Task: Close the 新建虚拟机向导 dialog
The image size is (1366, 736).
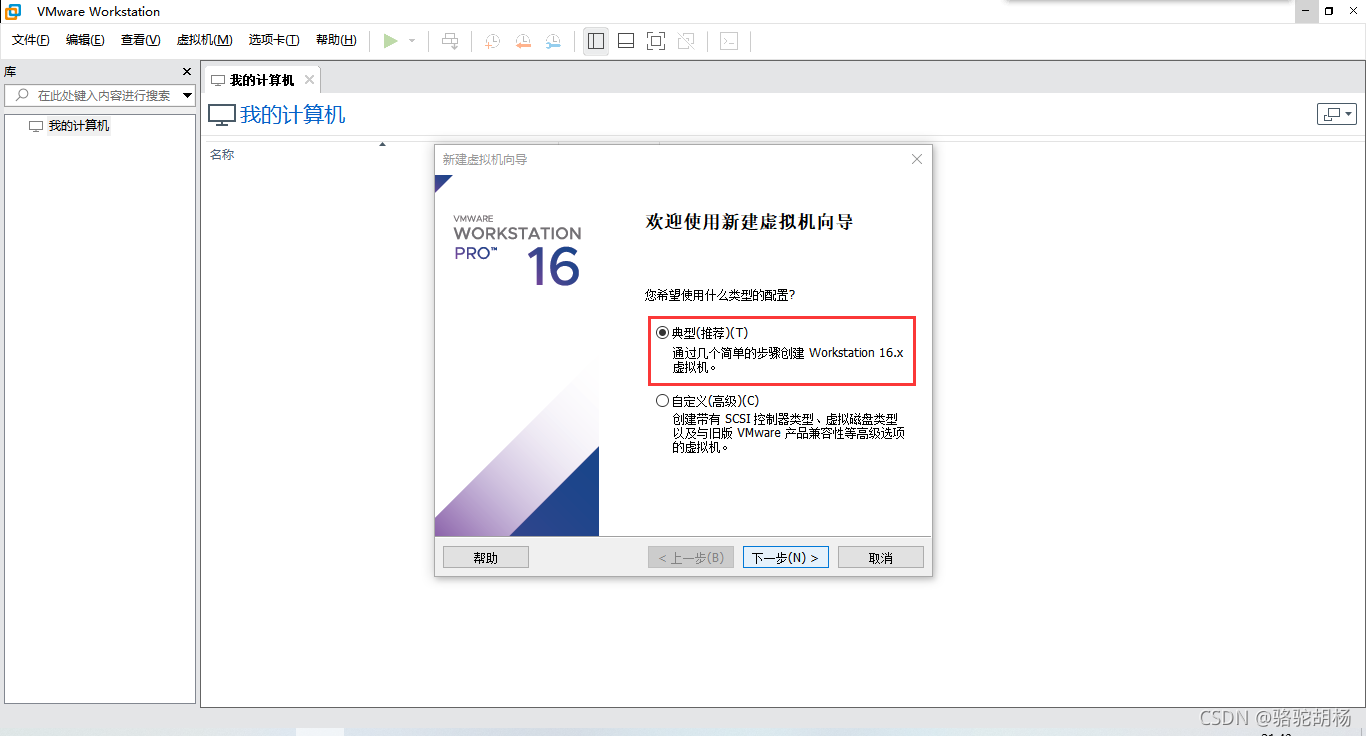Action: tap(917, 159)
